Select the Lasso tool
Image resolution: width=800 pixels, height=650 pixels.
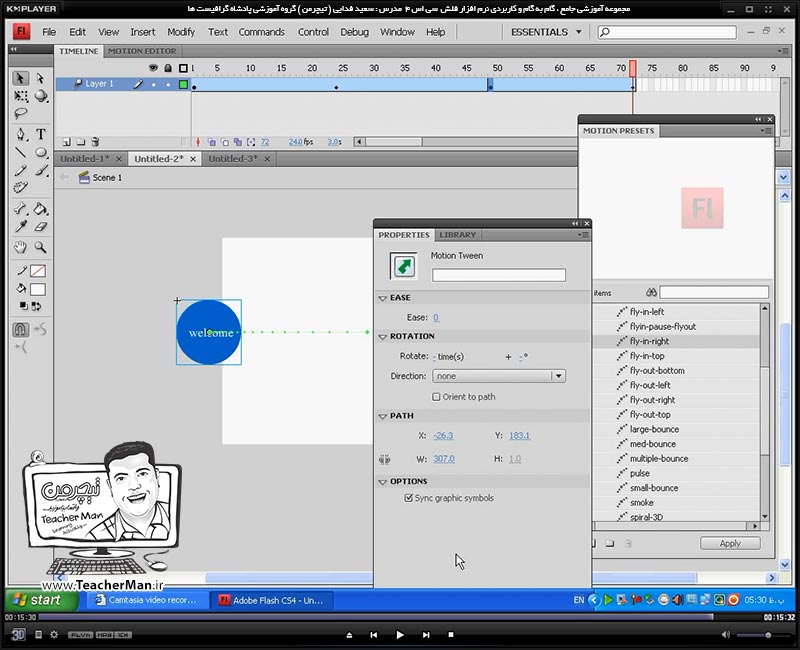pos(20,113)
